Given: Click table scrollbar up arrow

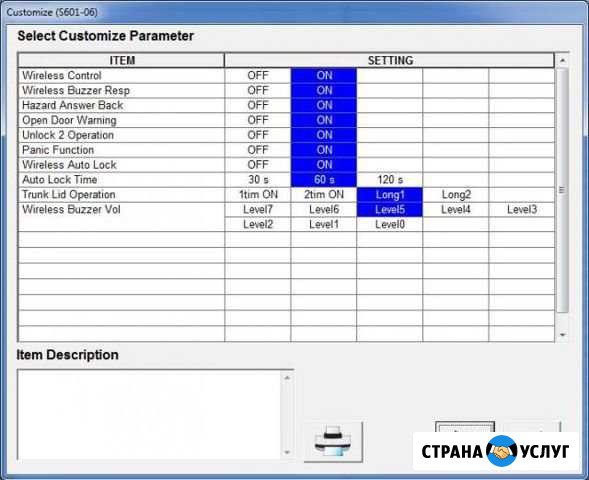Looking at the screenshot, I should (562, 60).
